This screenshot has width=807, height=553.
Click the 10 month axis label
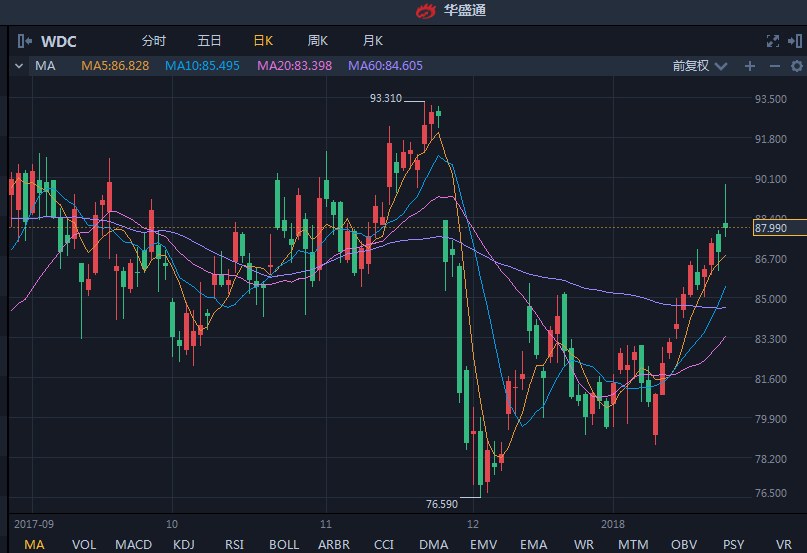pyautogui.click(x=171, y=524)
